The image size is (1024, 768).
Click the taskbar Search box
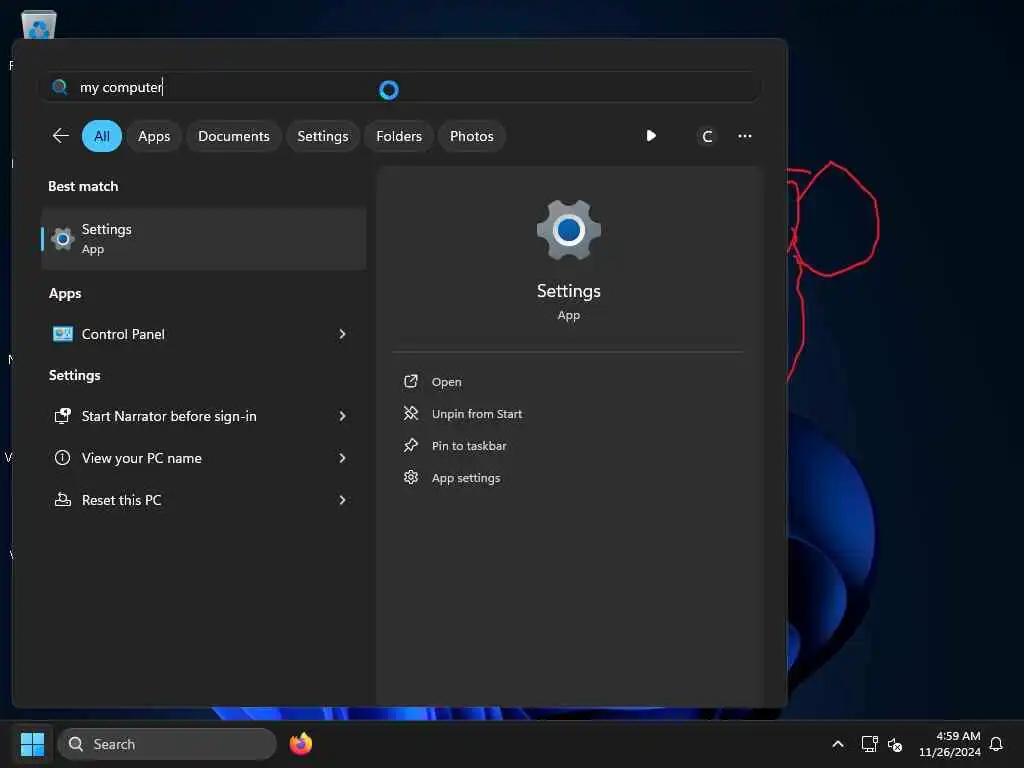coord(167,744)
